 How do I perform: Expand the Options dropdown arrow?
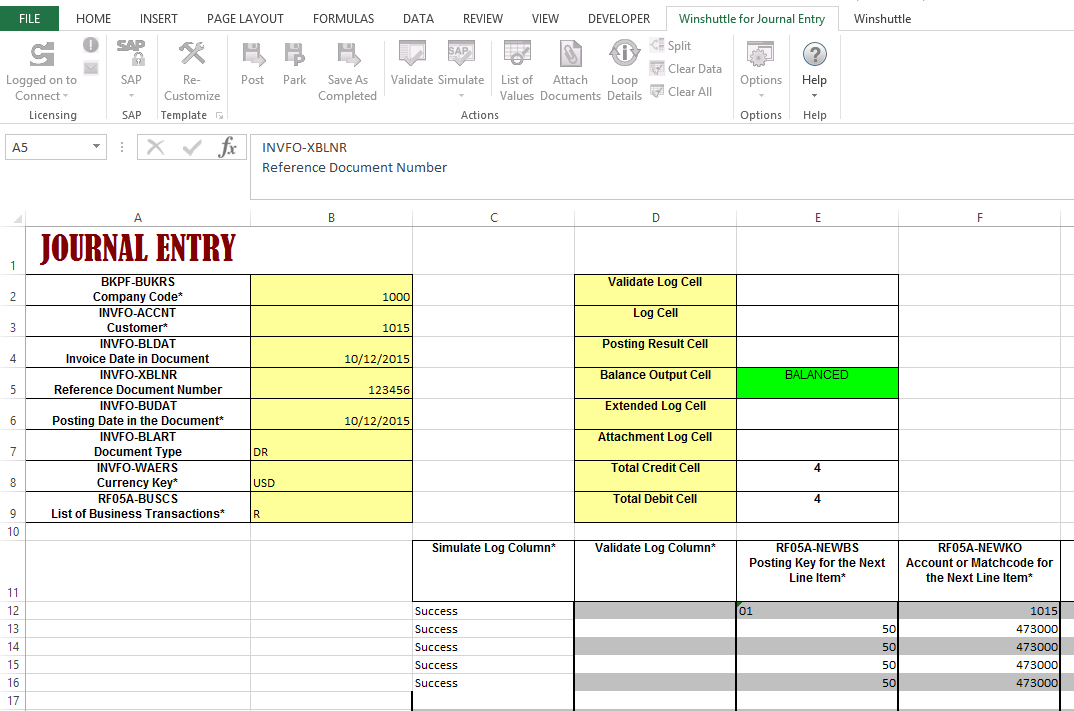click(760, 97)
